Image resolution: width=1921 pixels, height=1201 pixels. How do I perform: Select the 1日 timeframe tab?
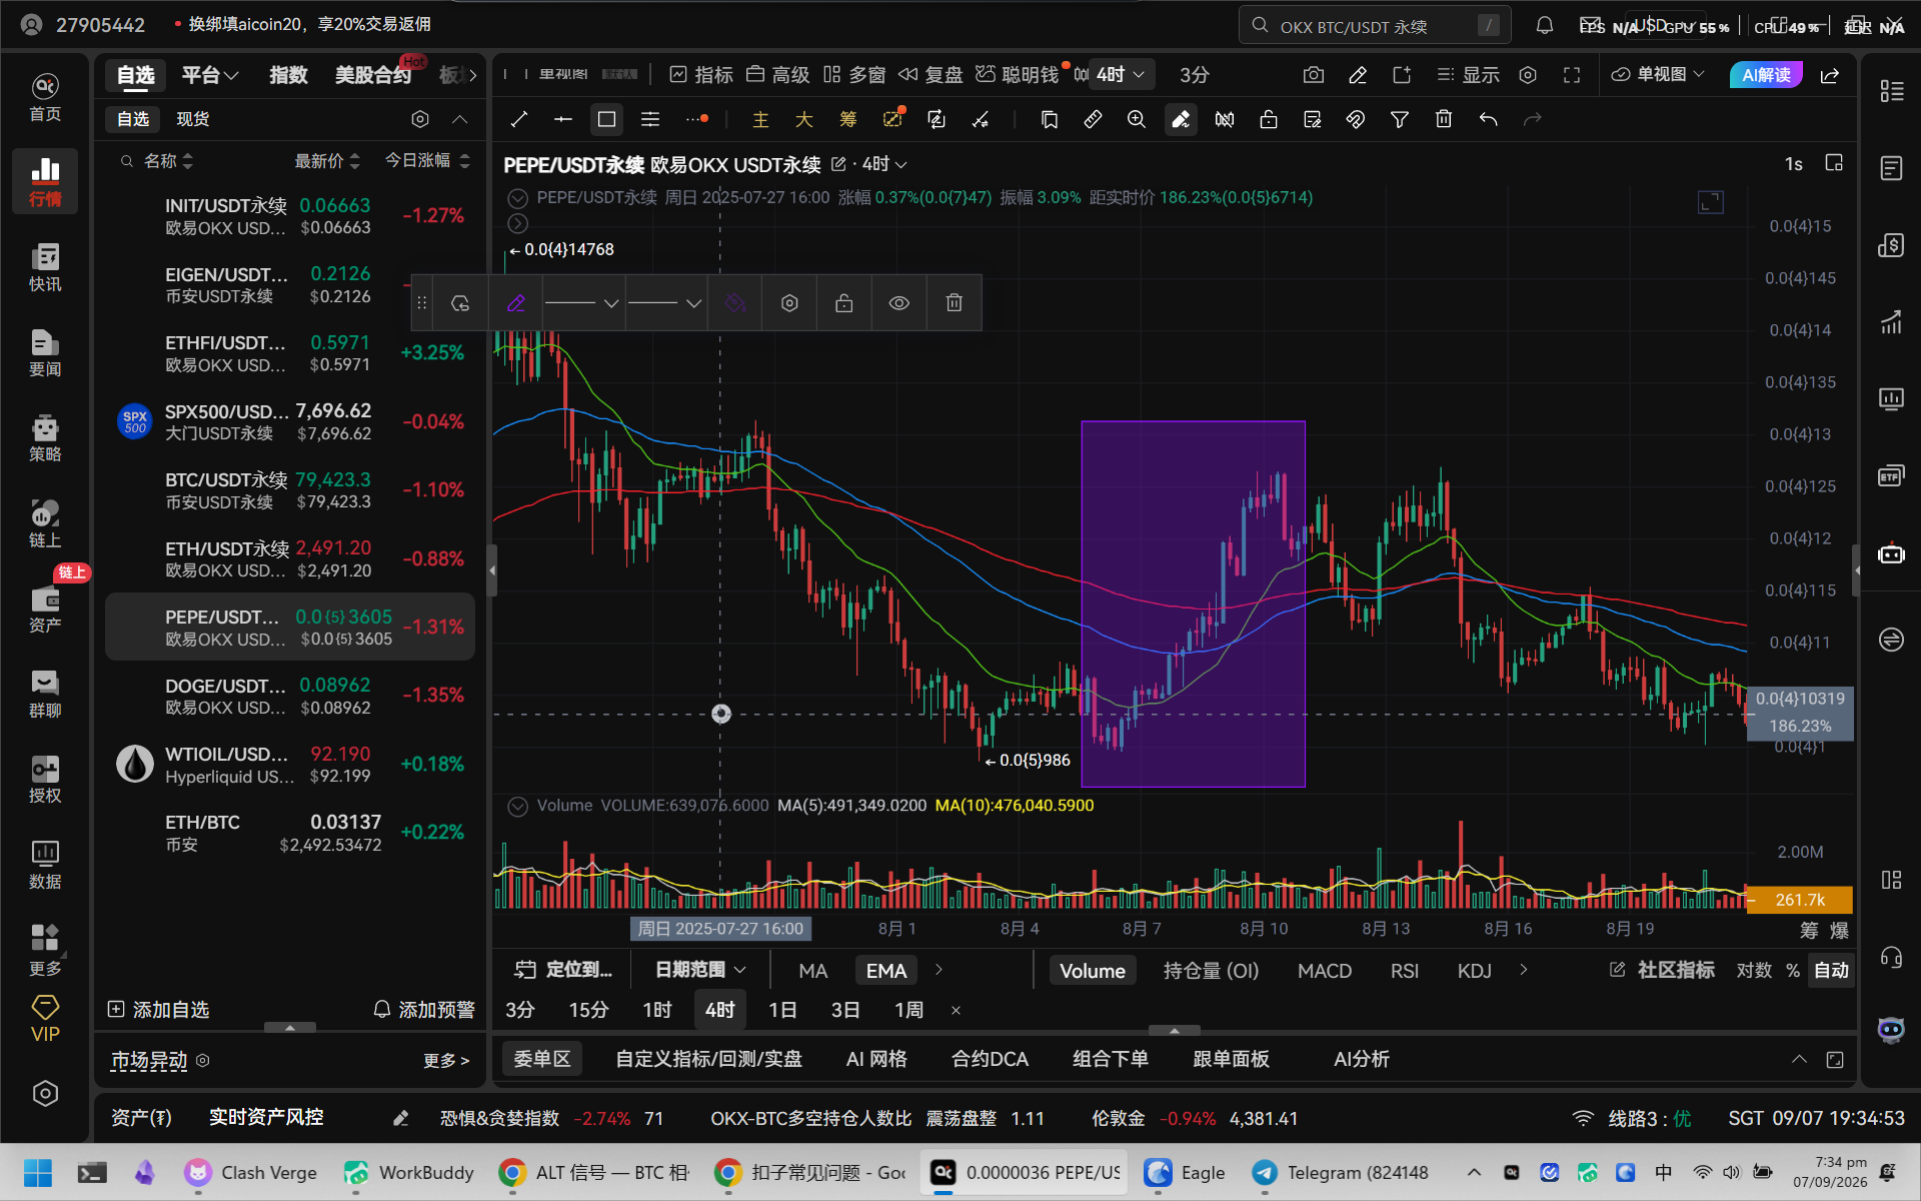point(782,1010)
